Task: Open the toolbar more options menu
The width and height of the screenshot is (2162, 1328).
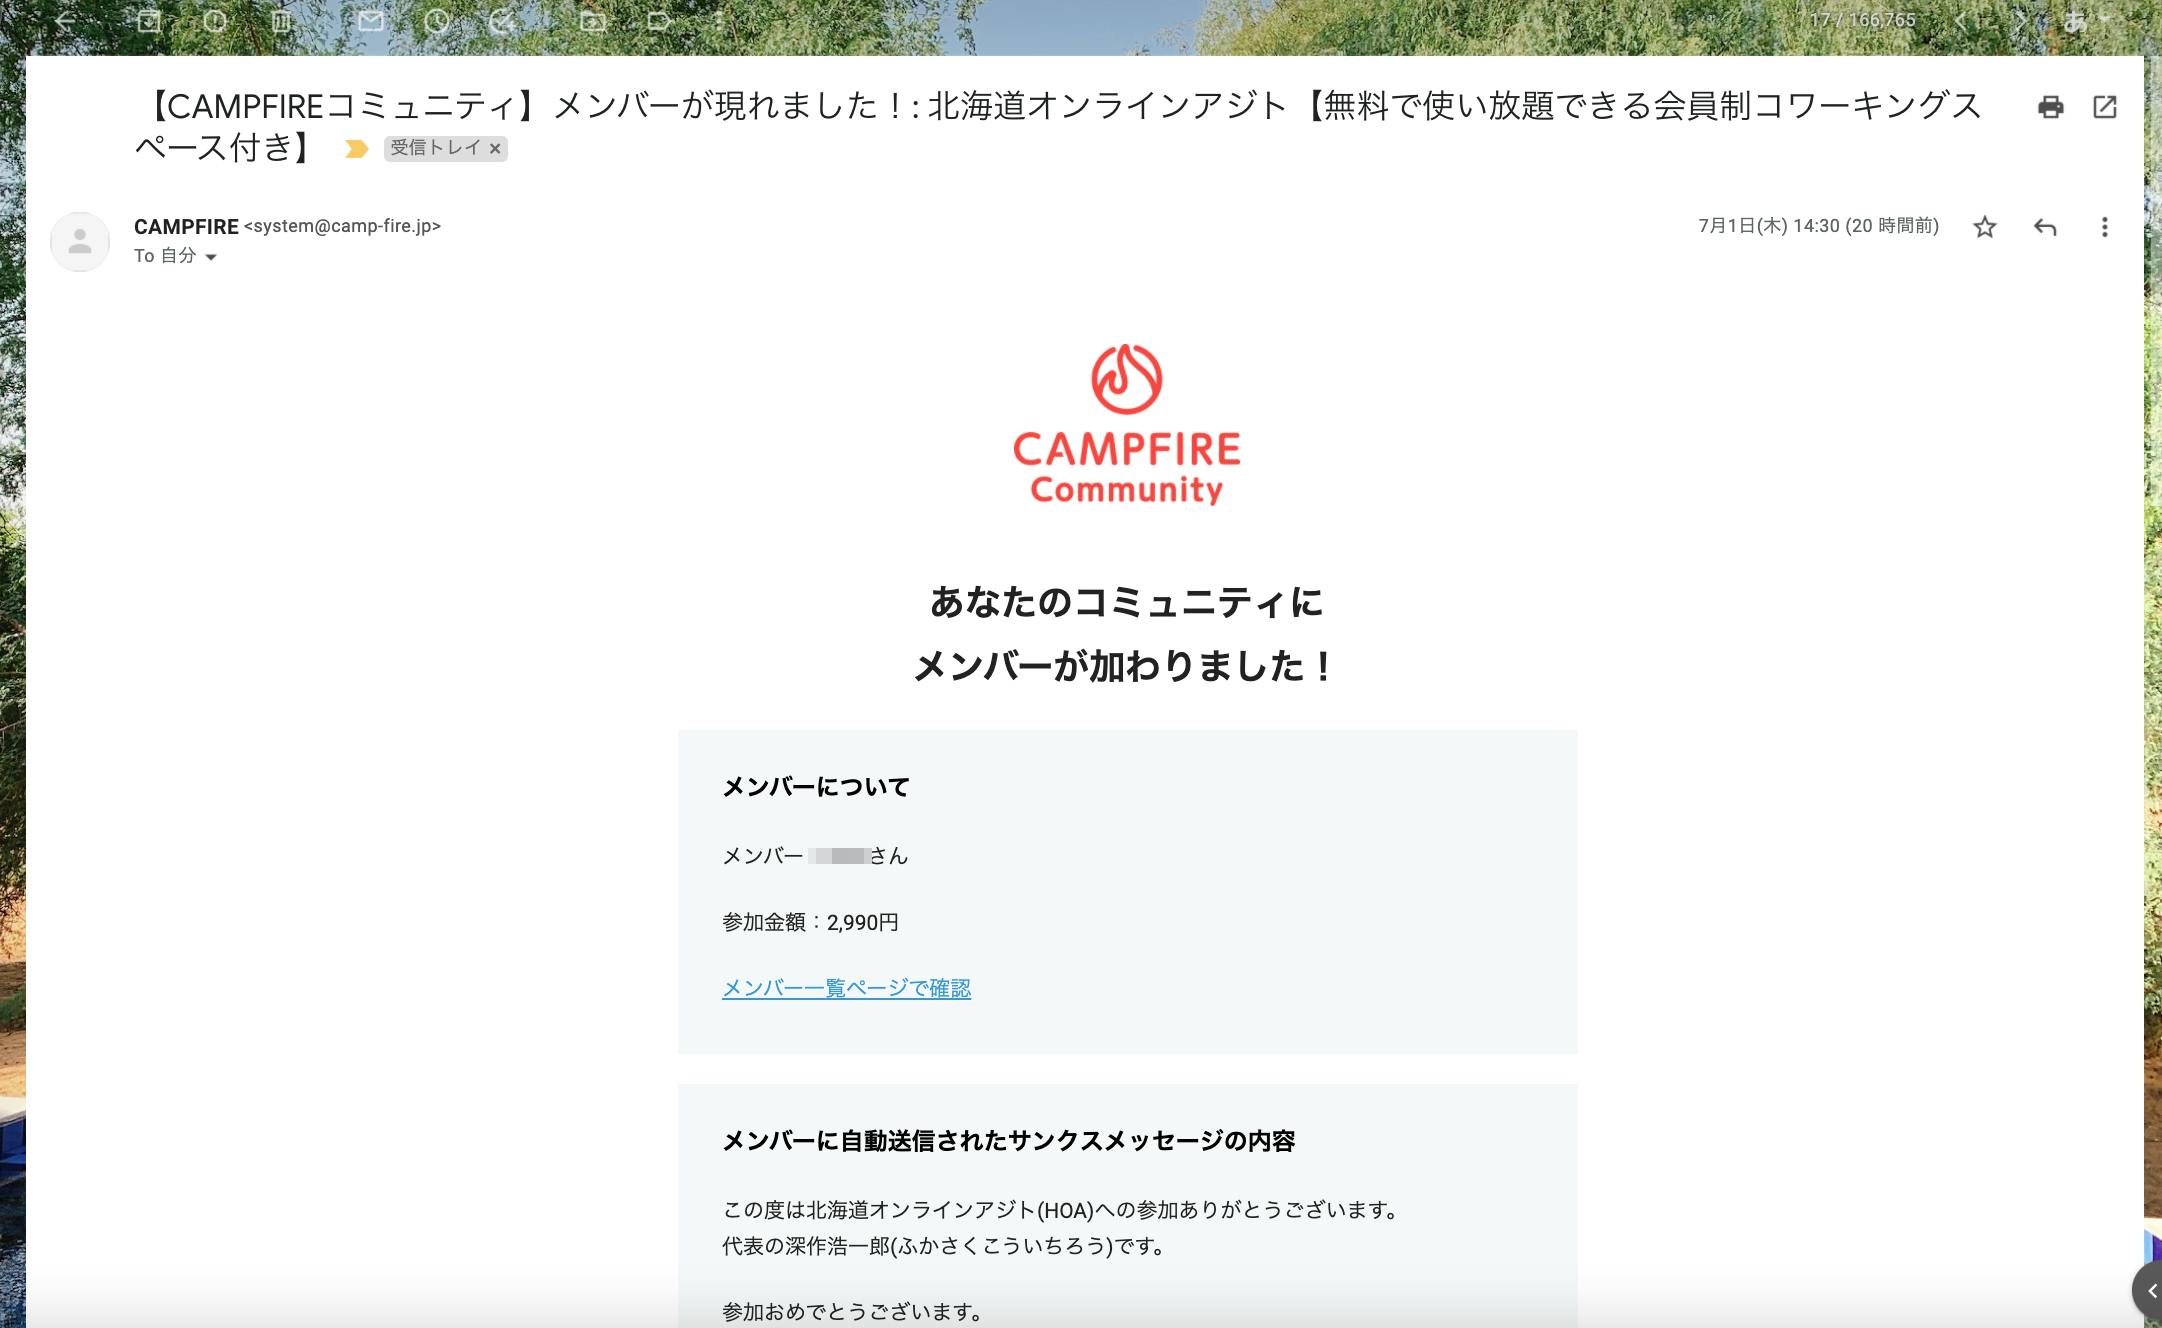Action: (718, 21)
